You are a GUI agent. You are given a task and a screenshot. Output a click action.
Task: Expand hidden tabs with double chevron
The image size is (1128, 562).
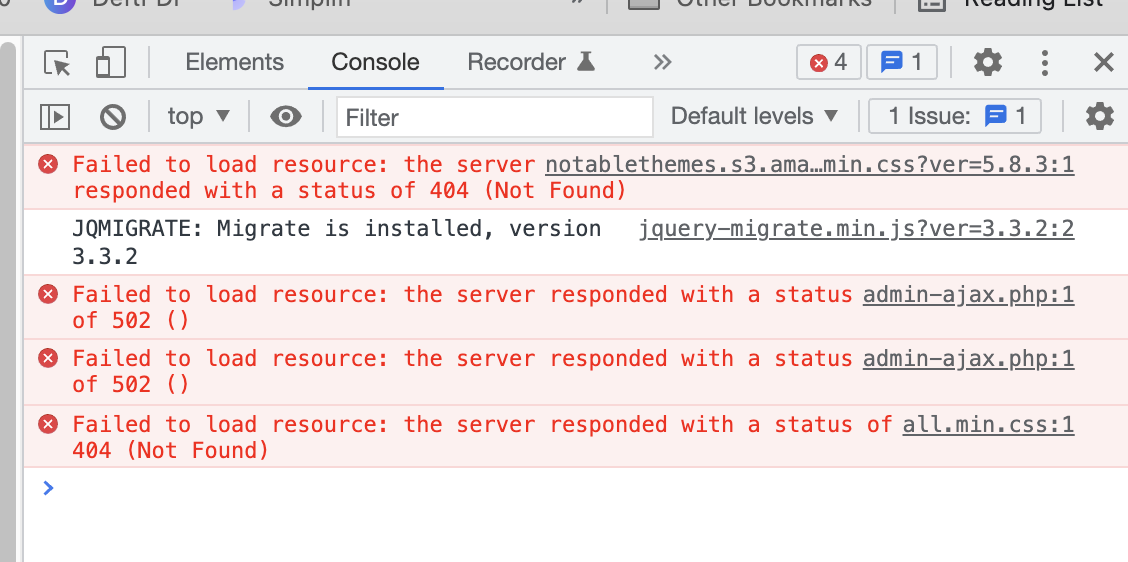pyautogui.click(x=662, y=62)
